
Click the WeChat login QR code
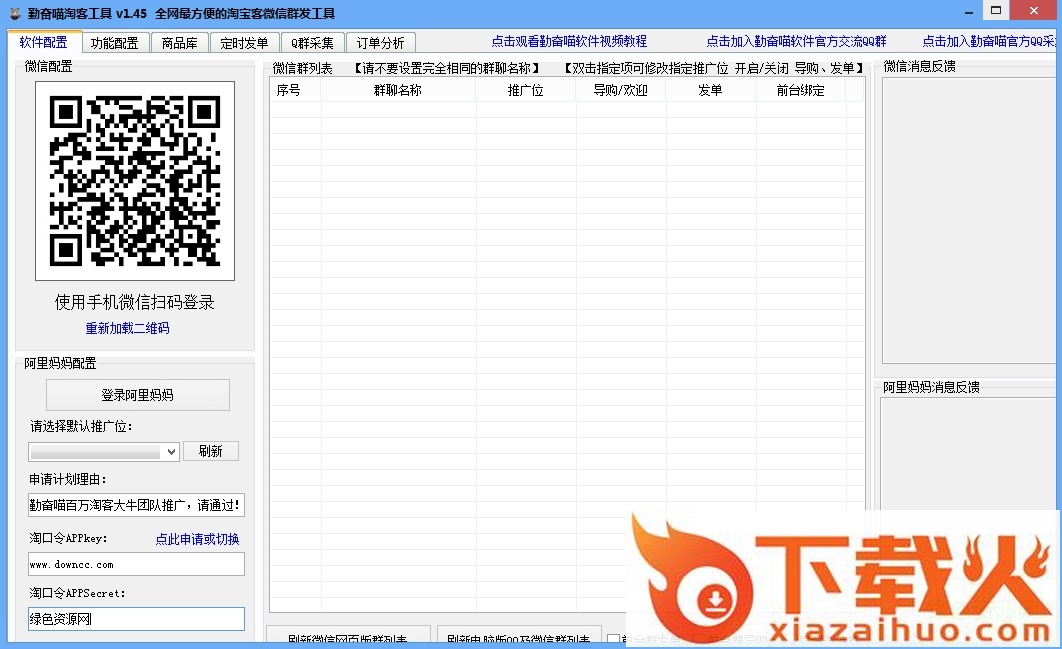(x=135, y=181)
